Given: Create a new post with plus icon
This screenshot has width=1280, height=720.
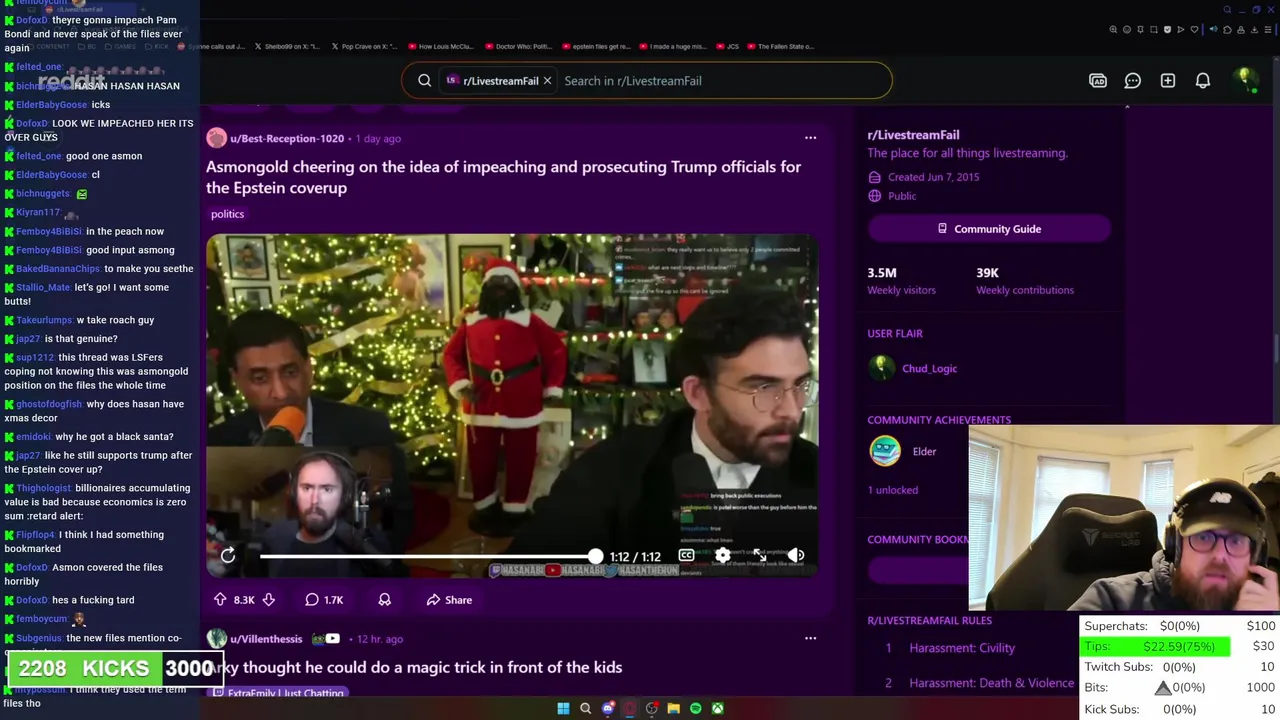Looking at the screenshot, I should tap(1168, 81).
